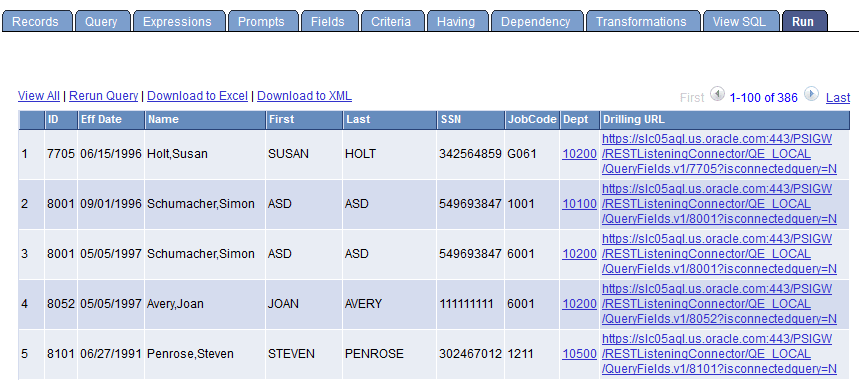Click Download to XML link
This screenshot has height=380, width=859.
pyautogui.click(x=305, y=96)
